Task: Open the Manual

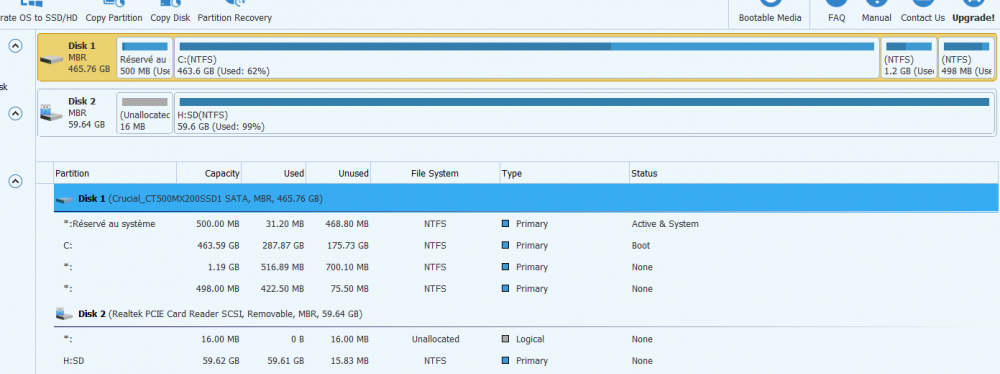Action: click(x=876, y=11)
